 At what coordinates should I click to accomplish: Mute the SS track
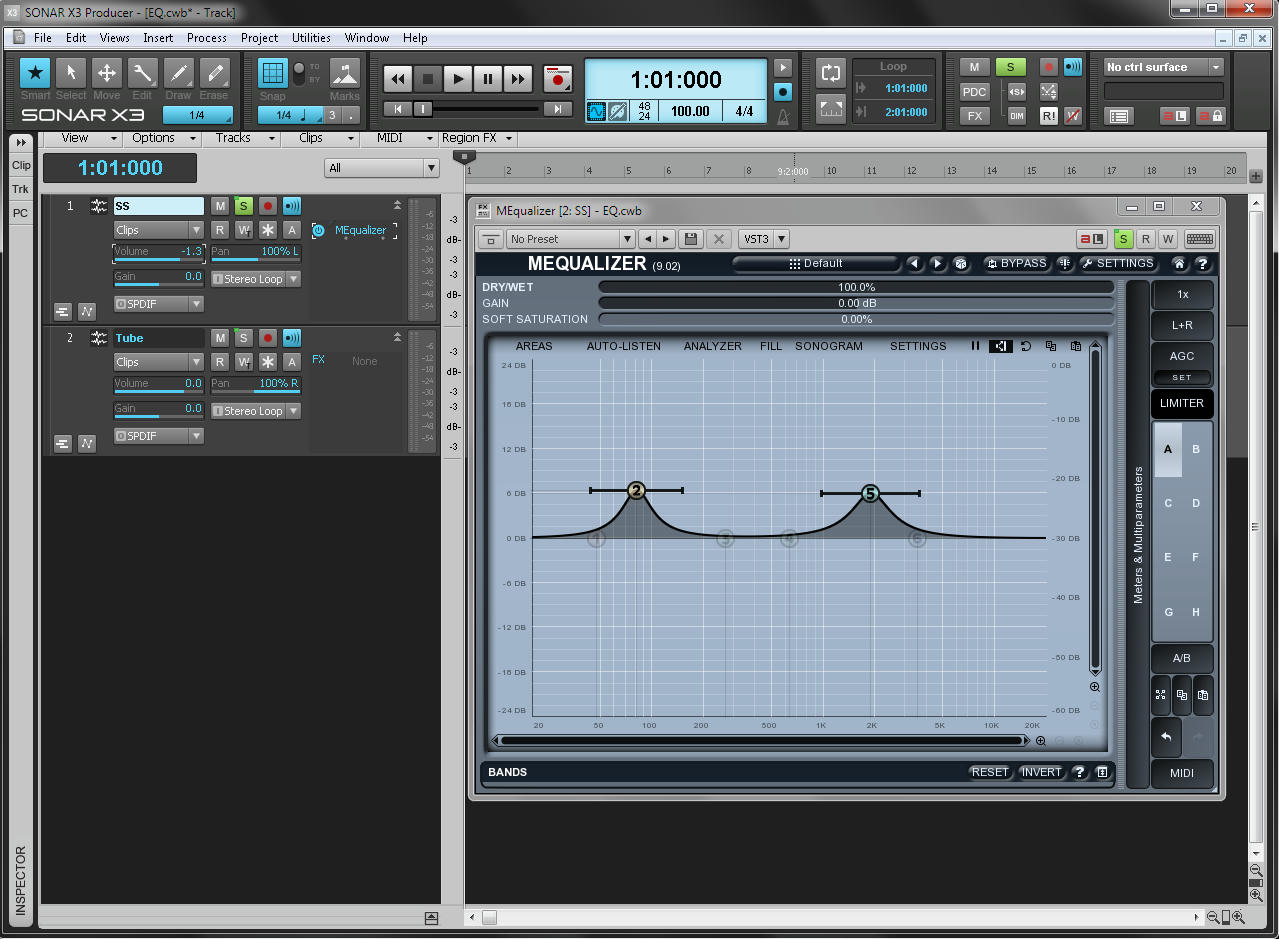click(x=220, y=206)
